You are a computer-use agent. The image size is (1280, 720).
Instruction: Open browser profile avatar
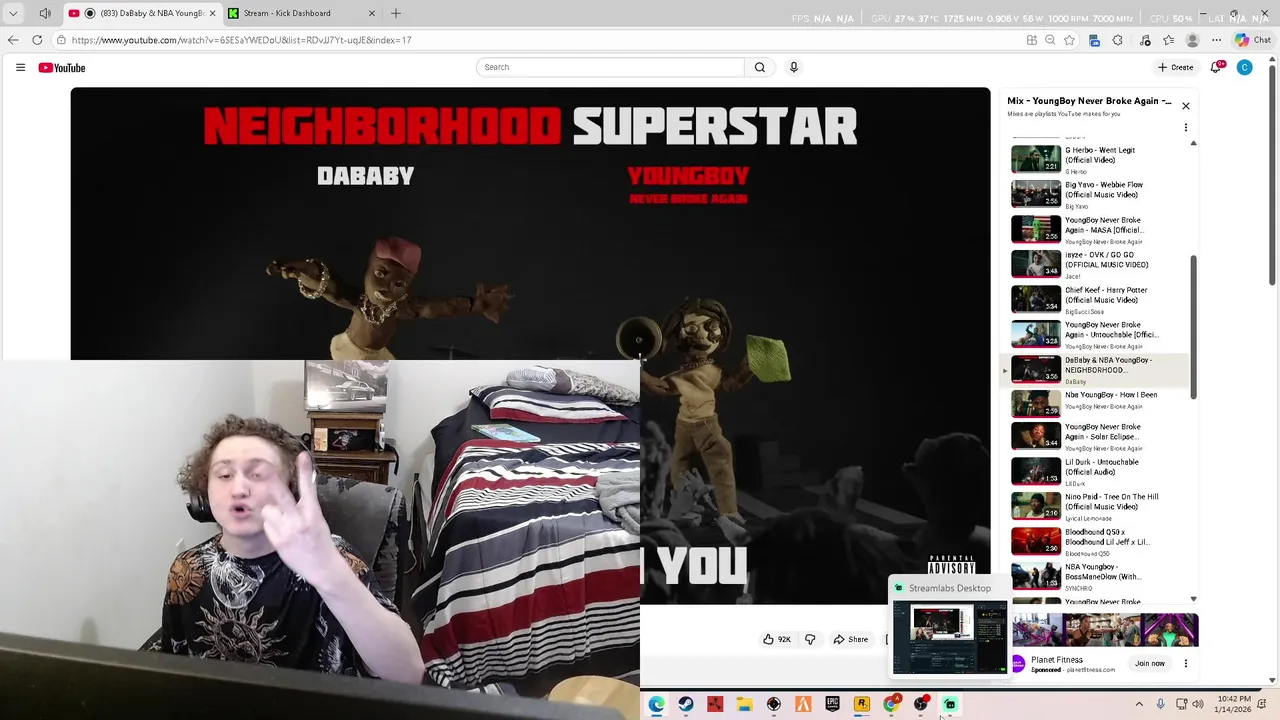click(x=1192, y=40)
